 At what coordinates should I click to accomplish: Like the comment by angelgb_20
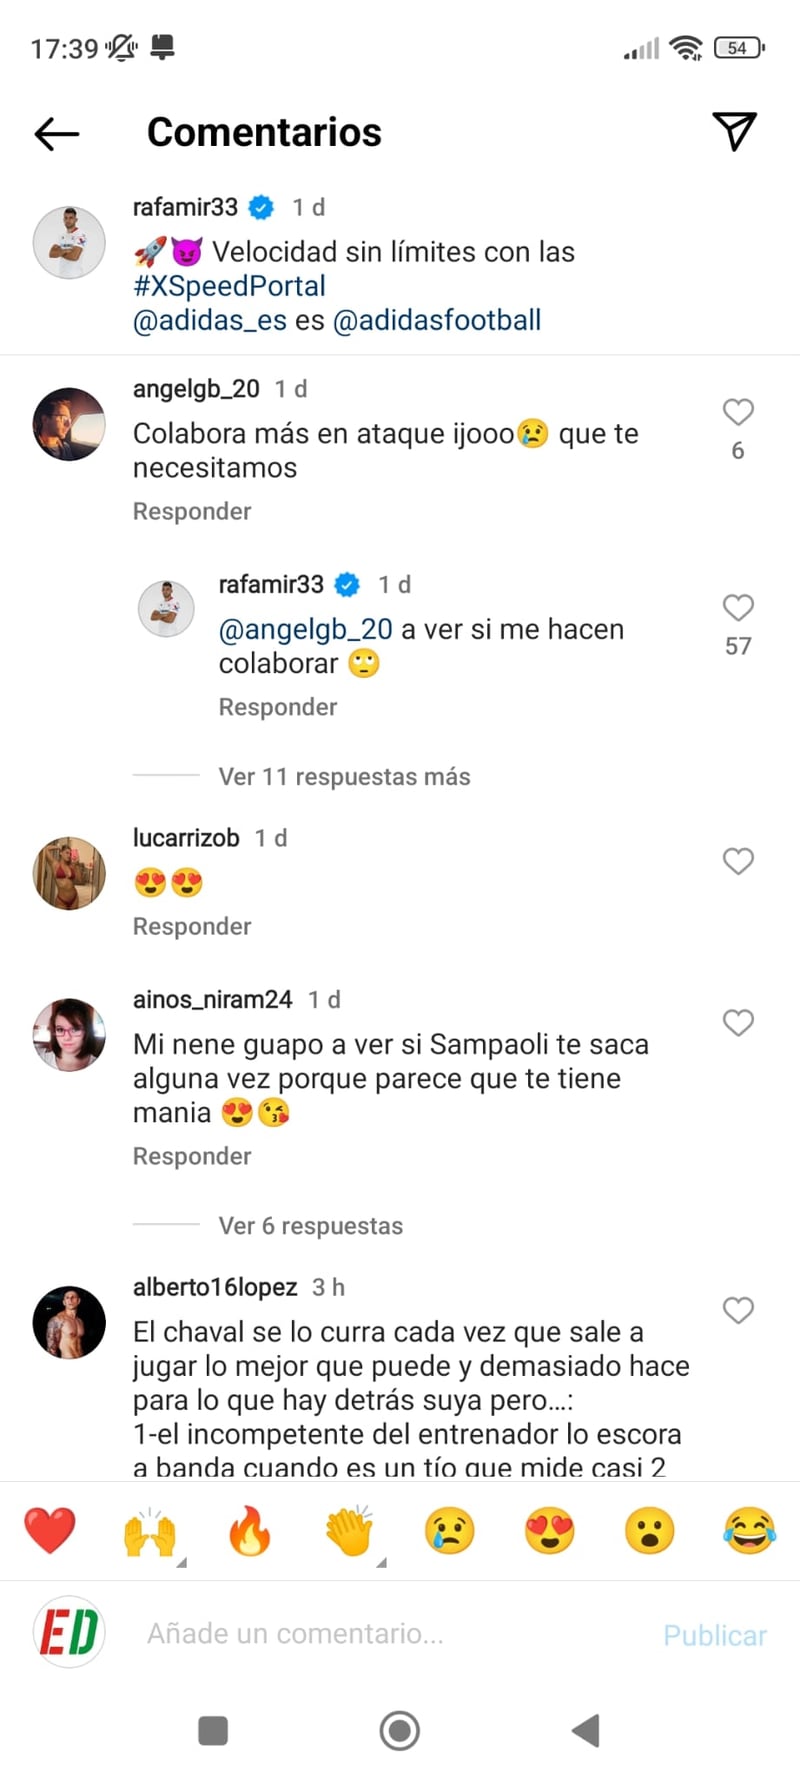[x=738, y=412]
